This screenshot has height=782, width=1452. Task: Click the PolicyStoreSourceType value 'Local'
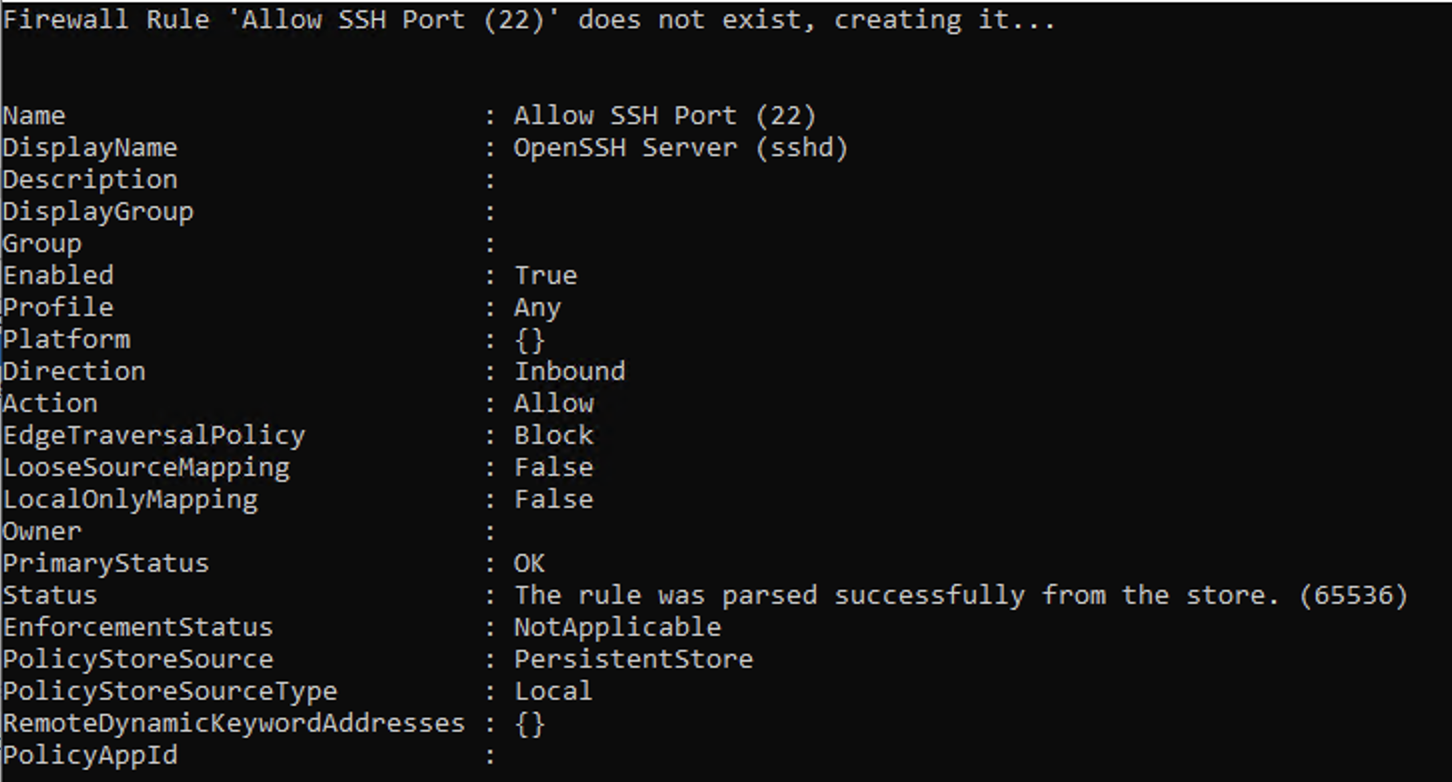[x=554, y=691]
